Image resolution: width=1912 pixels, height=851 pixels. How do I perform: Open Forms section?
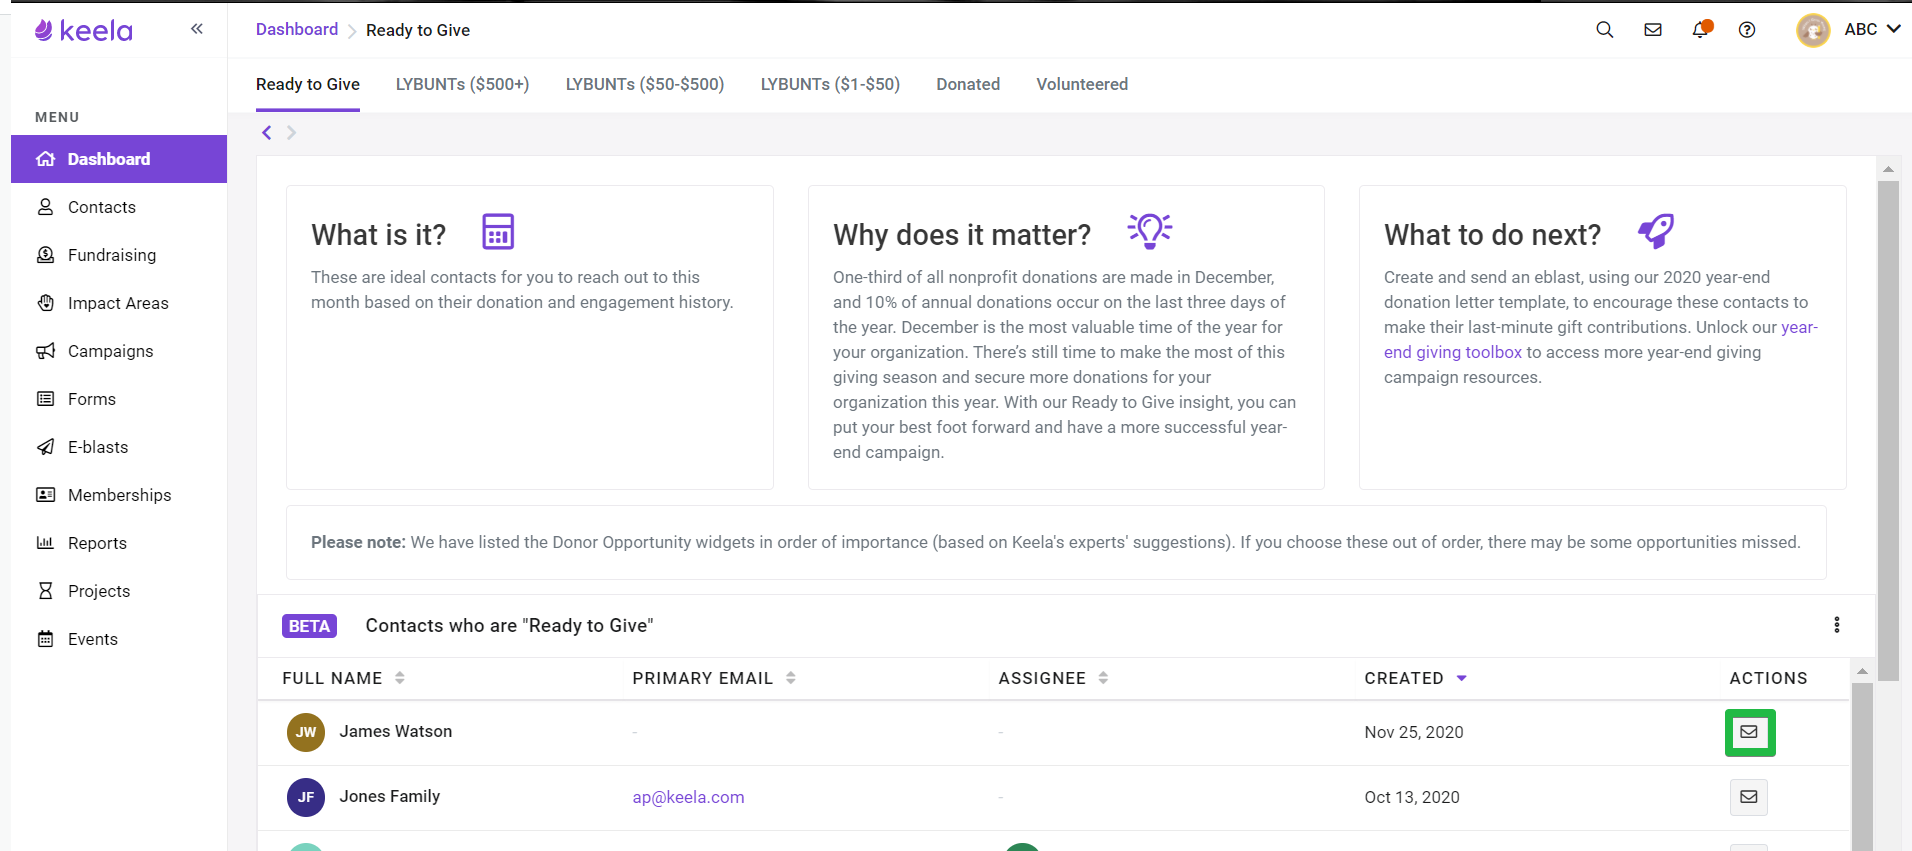(119, 399)
